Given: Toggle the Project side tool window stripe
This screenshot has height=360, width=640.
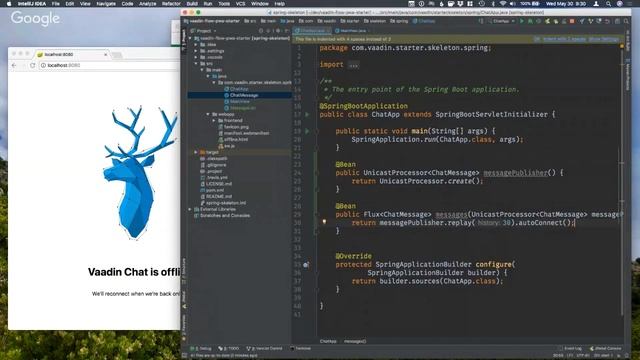Looking at the screenshot, I should click(x=184, y=40).
